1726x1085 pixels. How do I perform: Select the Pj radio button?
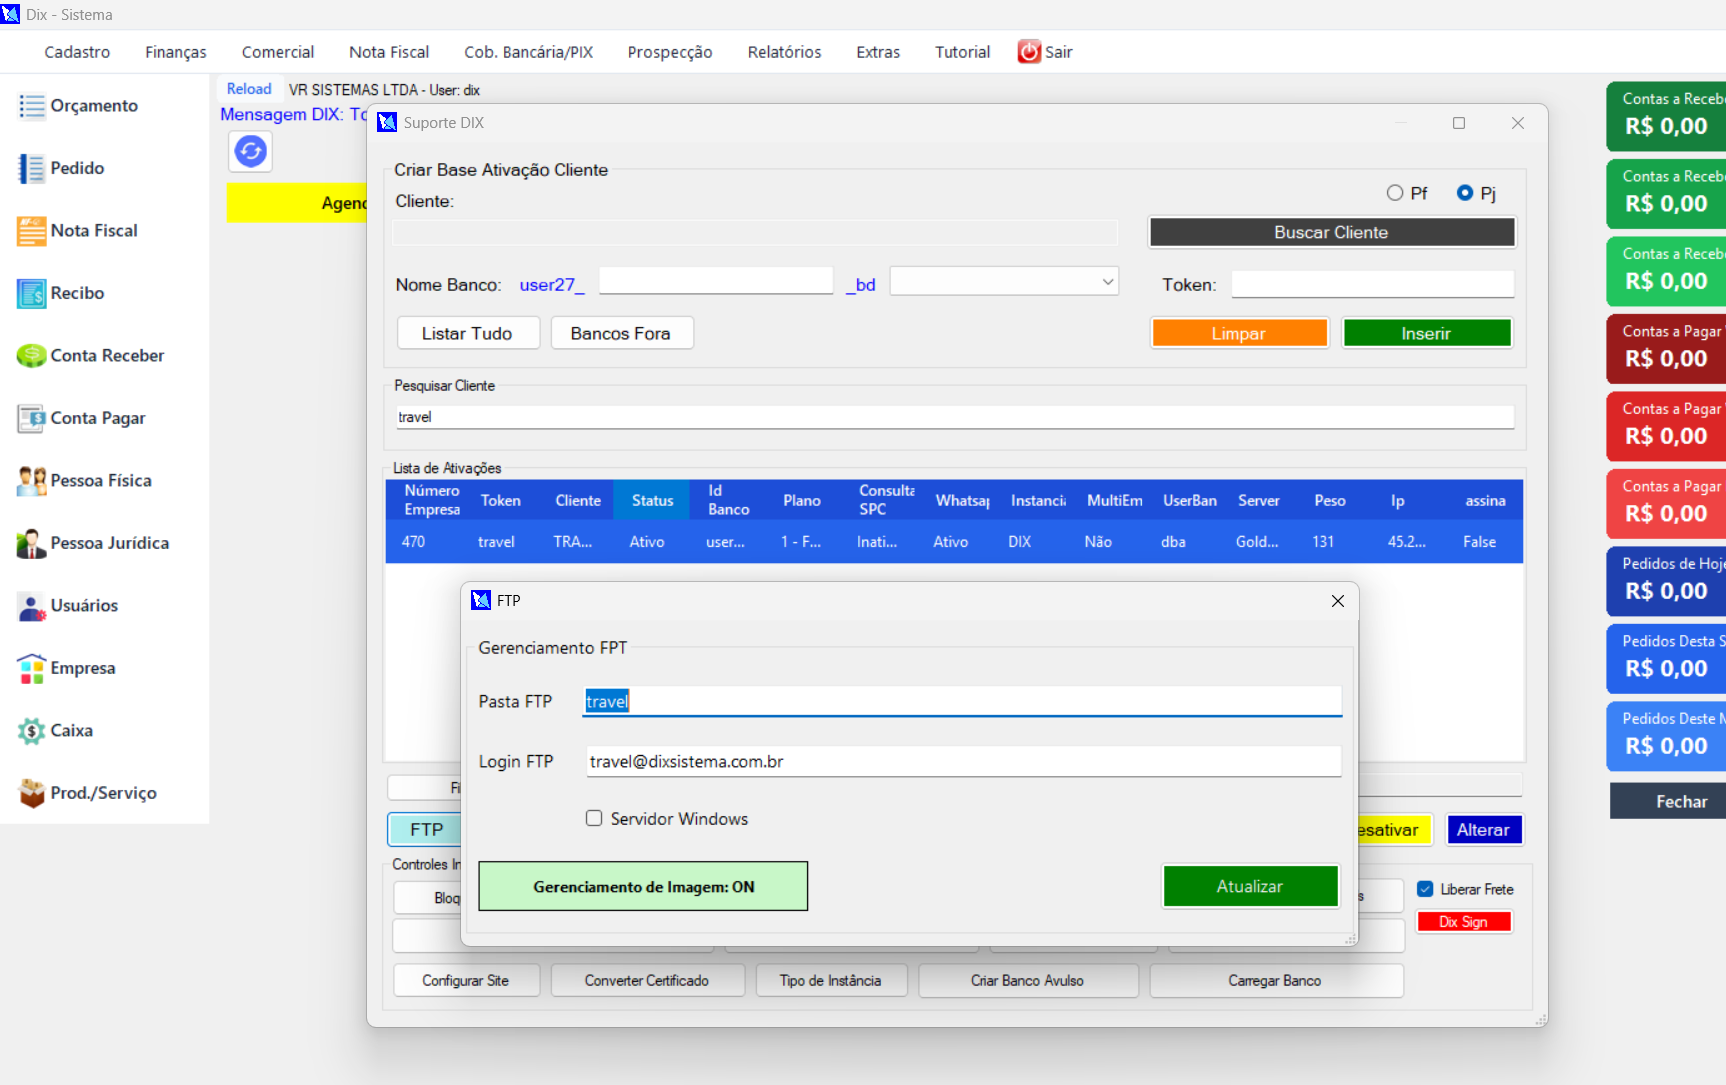pyautogui.click(x=1465, y=193)
